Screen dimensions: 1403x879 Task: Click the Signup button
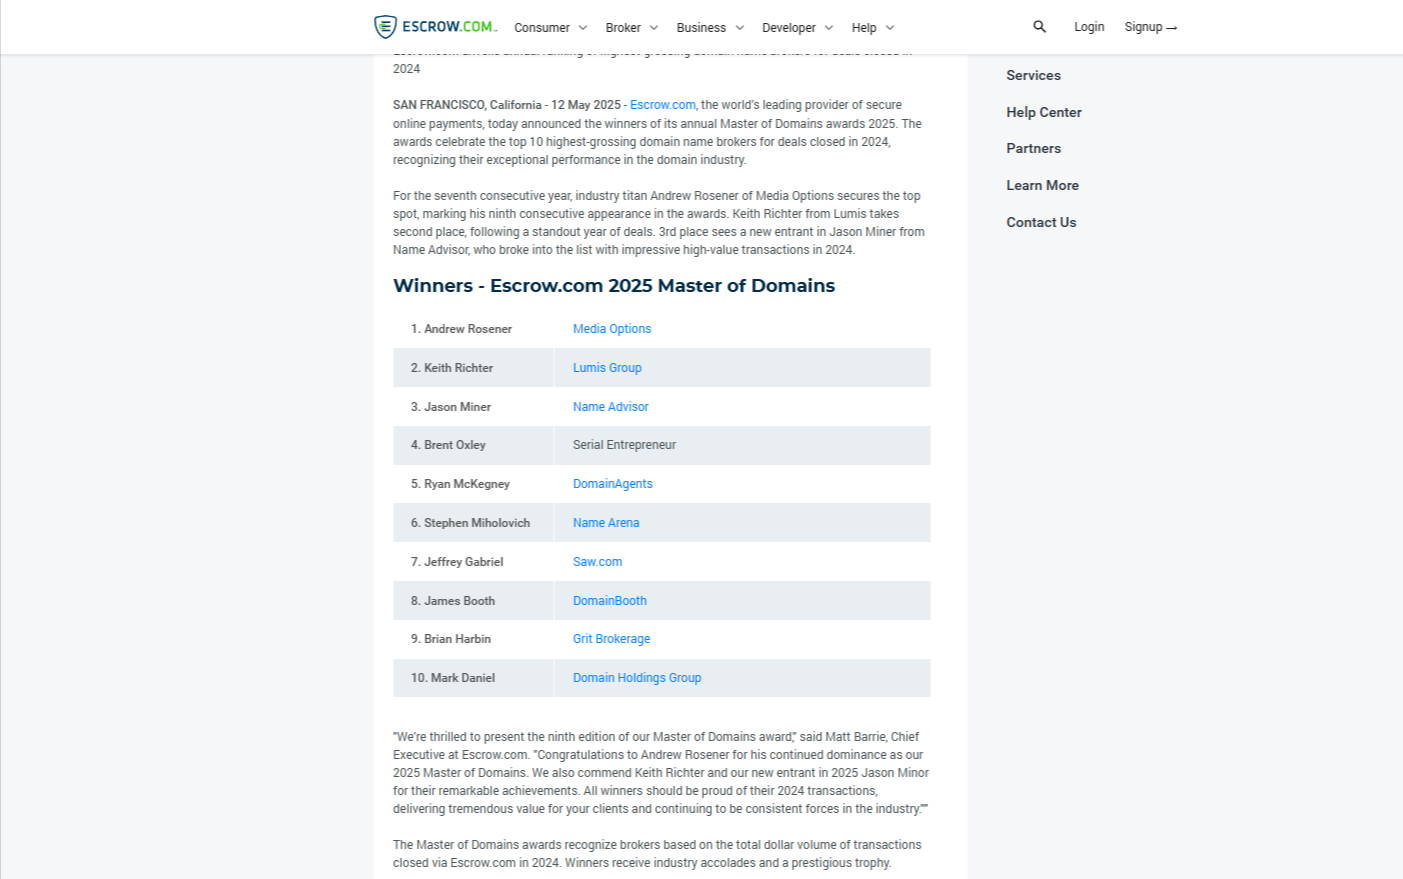tap(1151, 27)
